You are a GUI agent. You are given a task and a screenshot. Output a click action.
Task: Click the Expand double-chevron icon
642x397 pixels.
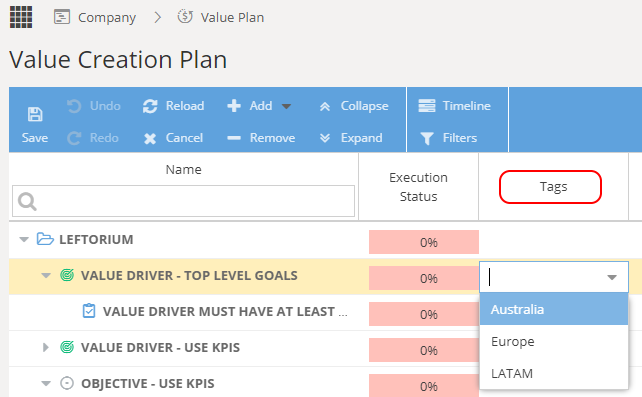point(325,138)
